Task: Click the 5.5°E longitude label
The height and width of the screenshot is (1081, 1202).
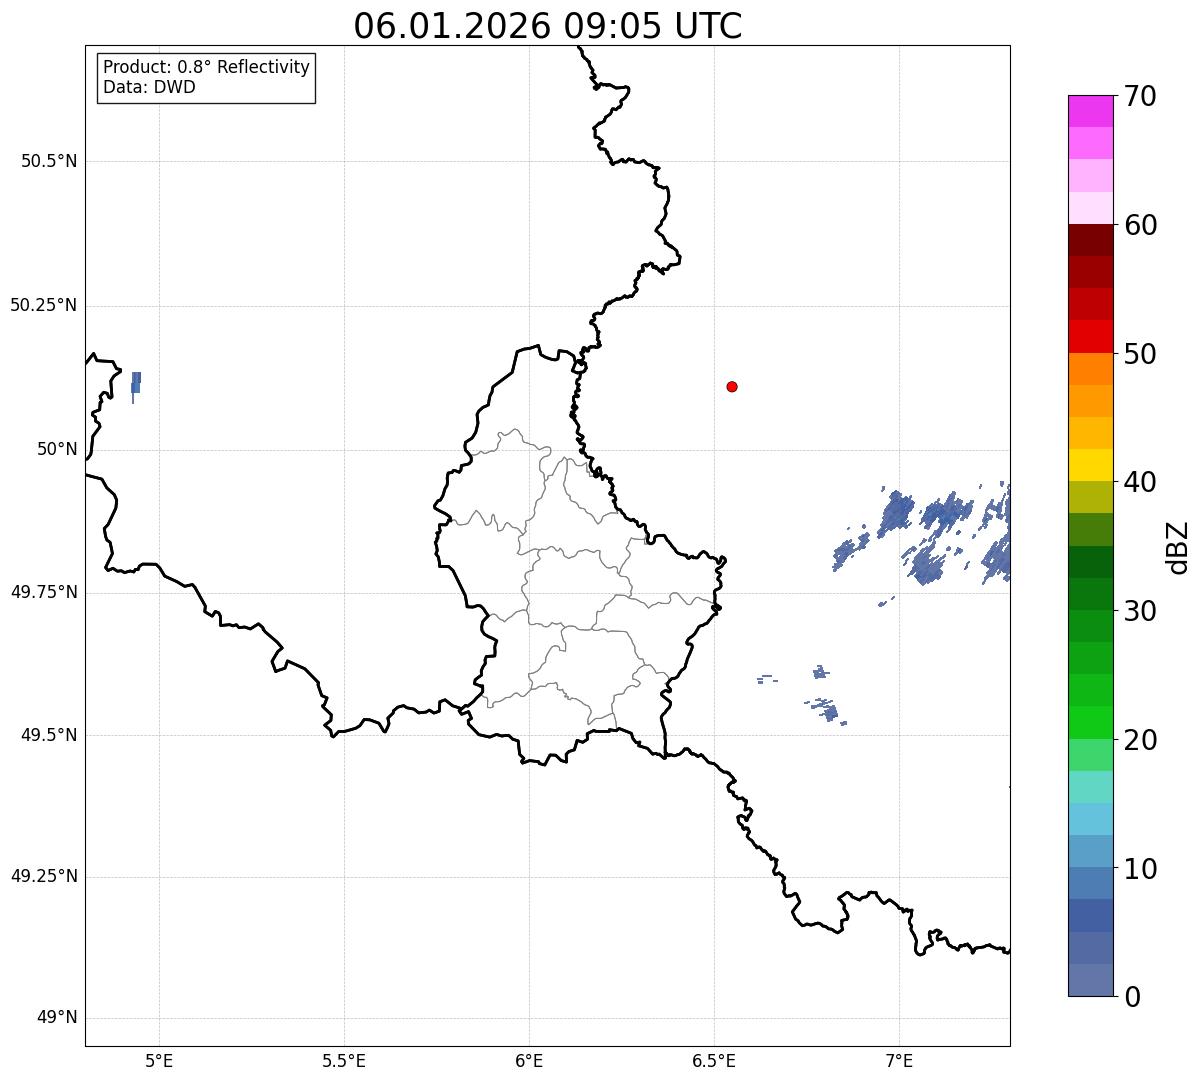Action: [344, 1060]
